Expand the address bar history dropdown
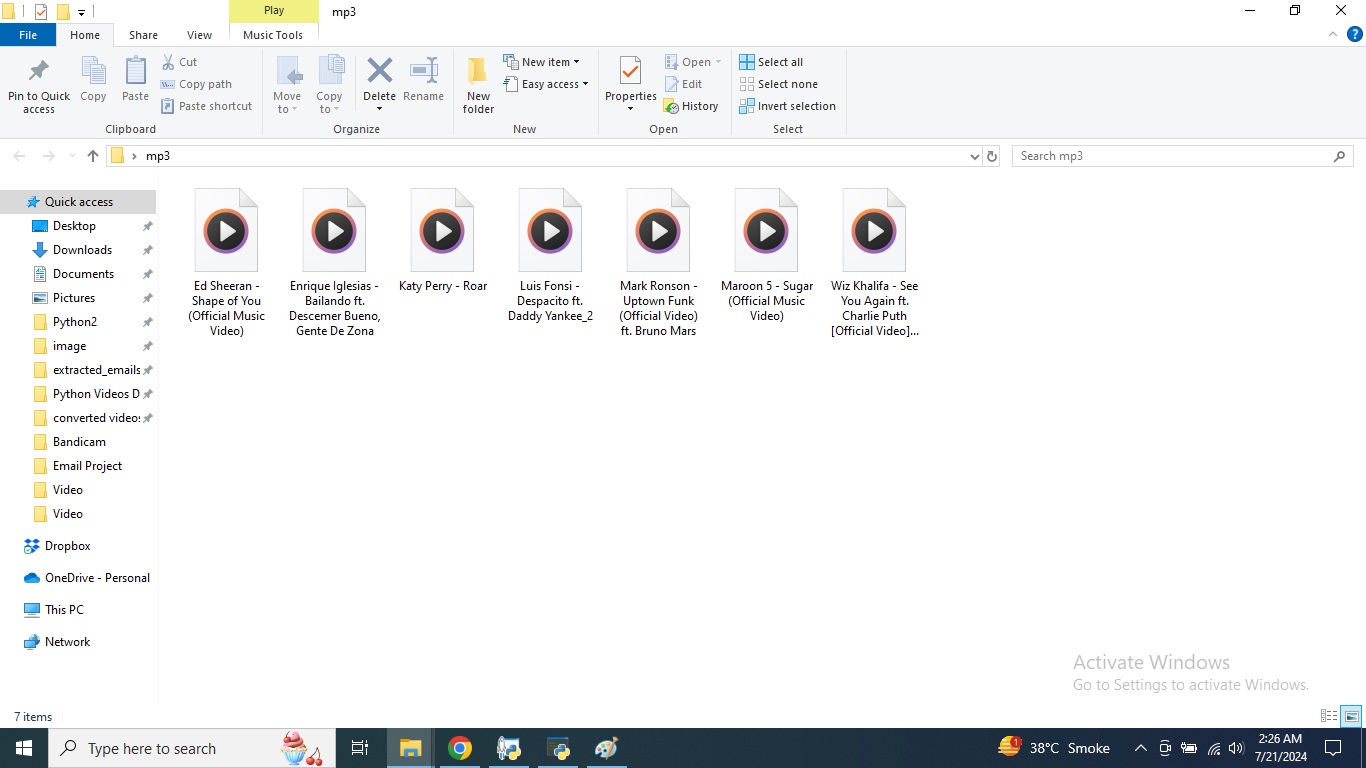The image size is (1366, 768). [975, 156]
